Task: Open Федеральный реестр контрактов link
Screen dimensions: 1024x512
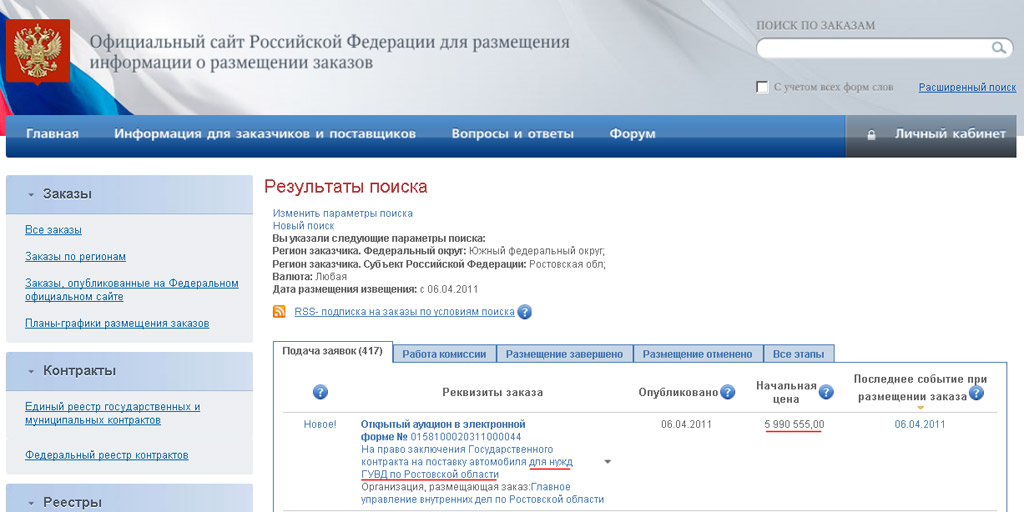Action: [106, 455]
